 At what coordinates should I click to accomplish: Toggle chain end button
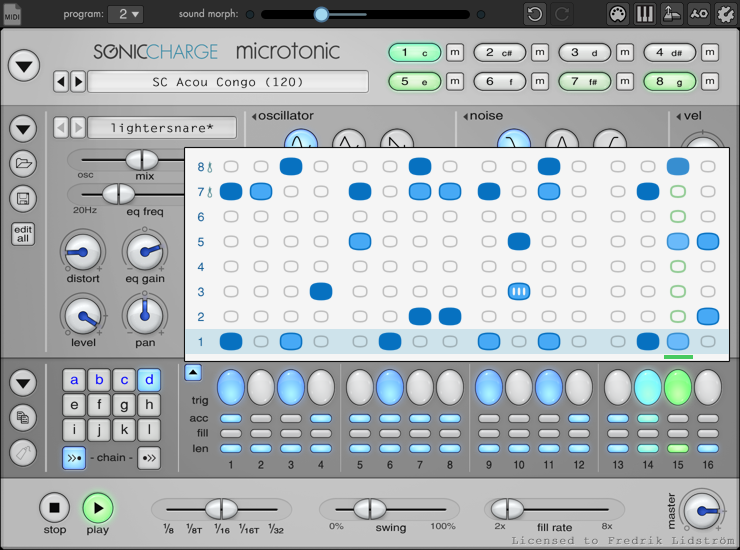tap(149, 458)
